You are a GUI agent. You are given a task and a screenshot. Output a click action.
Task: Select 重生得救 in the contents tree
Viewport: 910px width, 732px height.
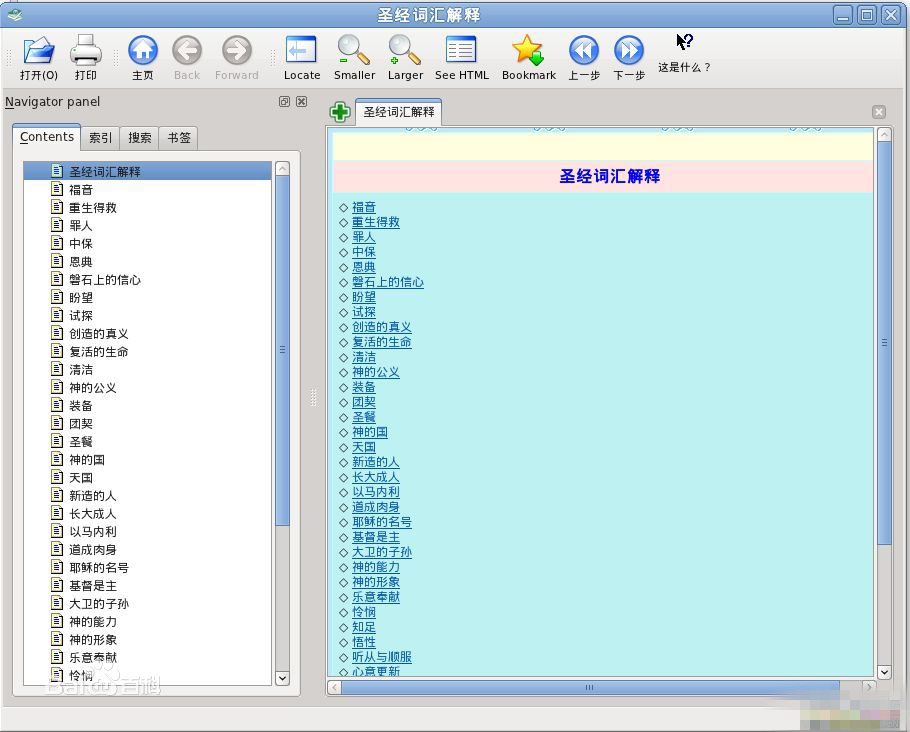point(93,208)
